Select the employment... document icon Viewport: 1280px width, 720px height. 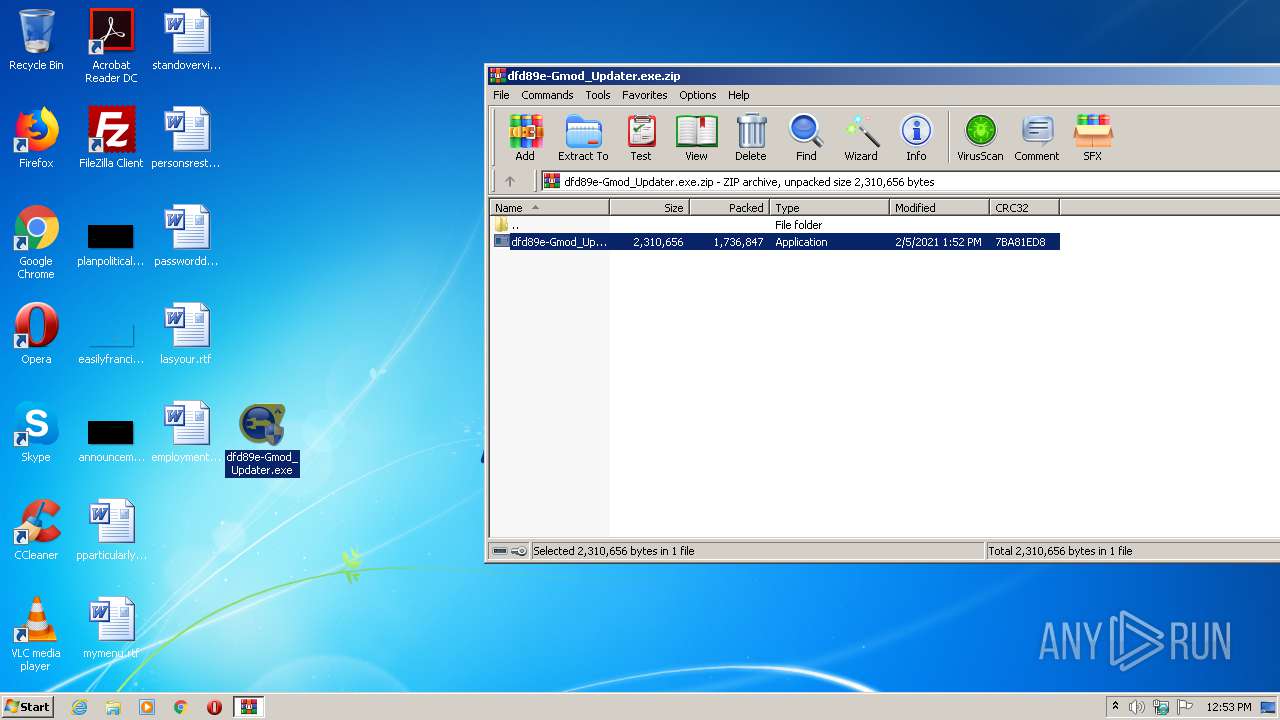186,432
